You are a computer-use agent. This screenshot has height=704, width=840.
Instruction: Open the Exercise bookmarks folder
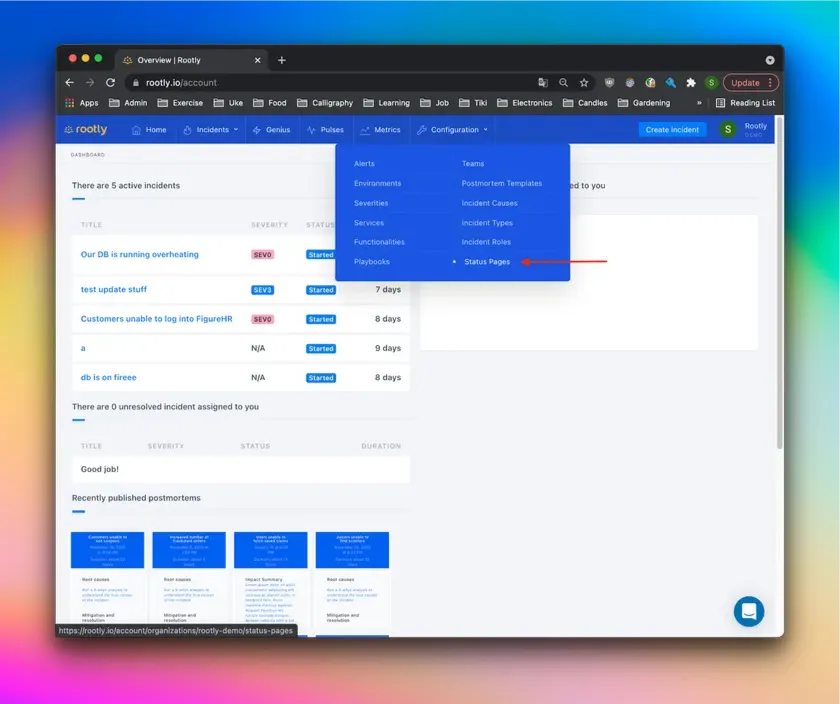180,103
